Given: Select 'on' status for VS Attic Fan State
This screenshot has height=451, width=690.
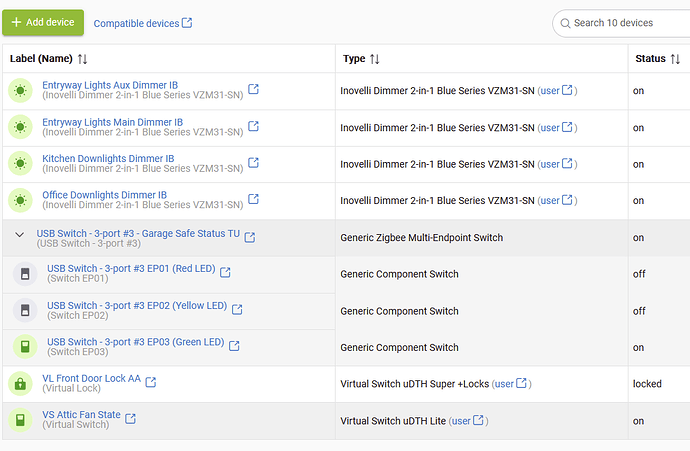Looking at the screenshot, I should (639, 421).
